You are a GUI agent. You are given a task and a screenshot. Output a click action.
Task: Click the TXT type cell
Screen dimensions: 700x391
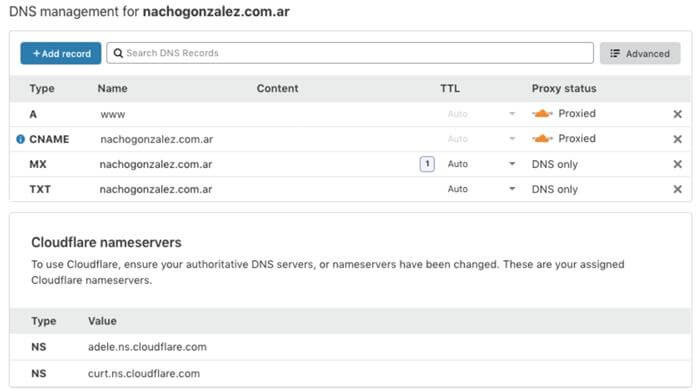pyautogui.click(x=40, y=189)
